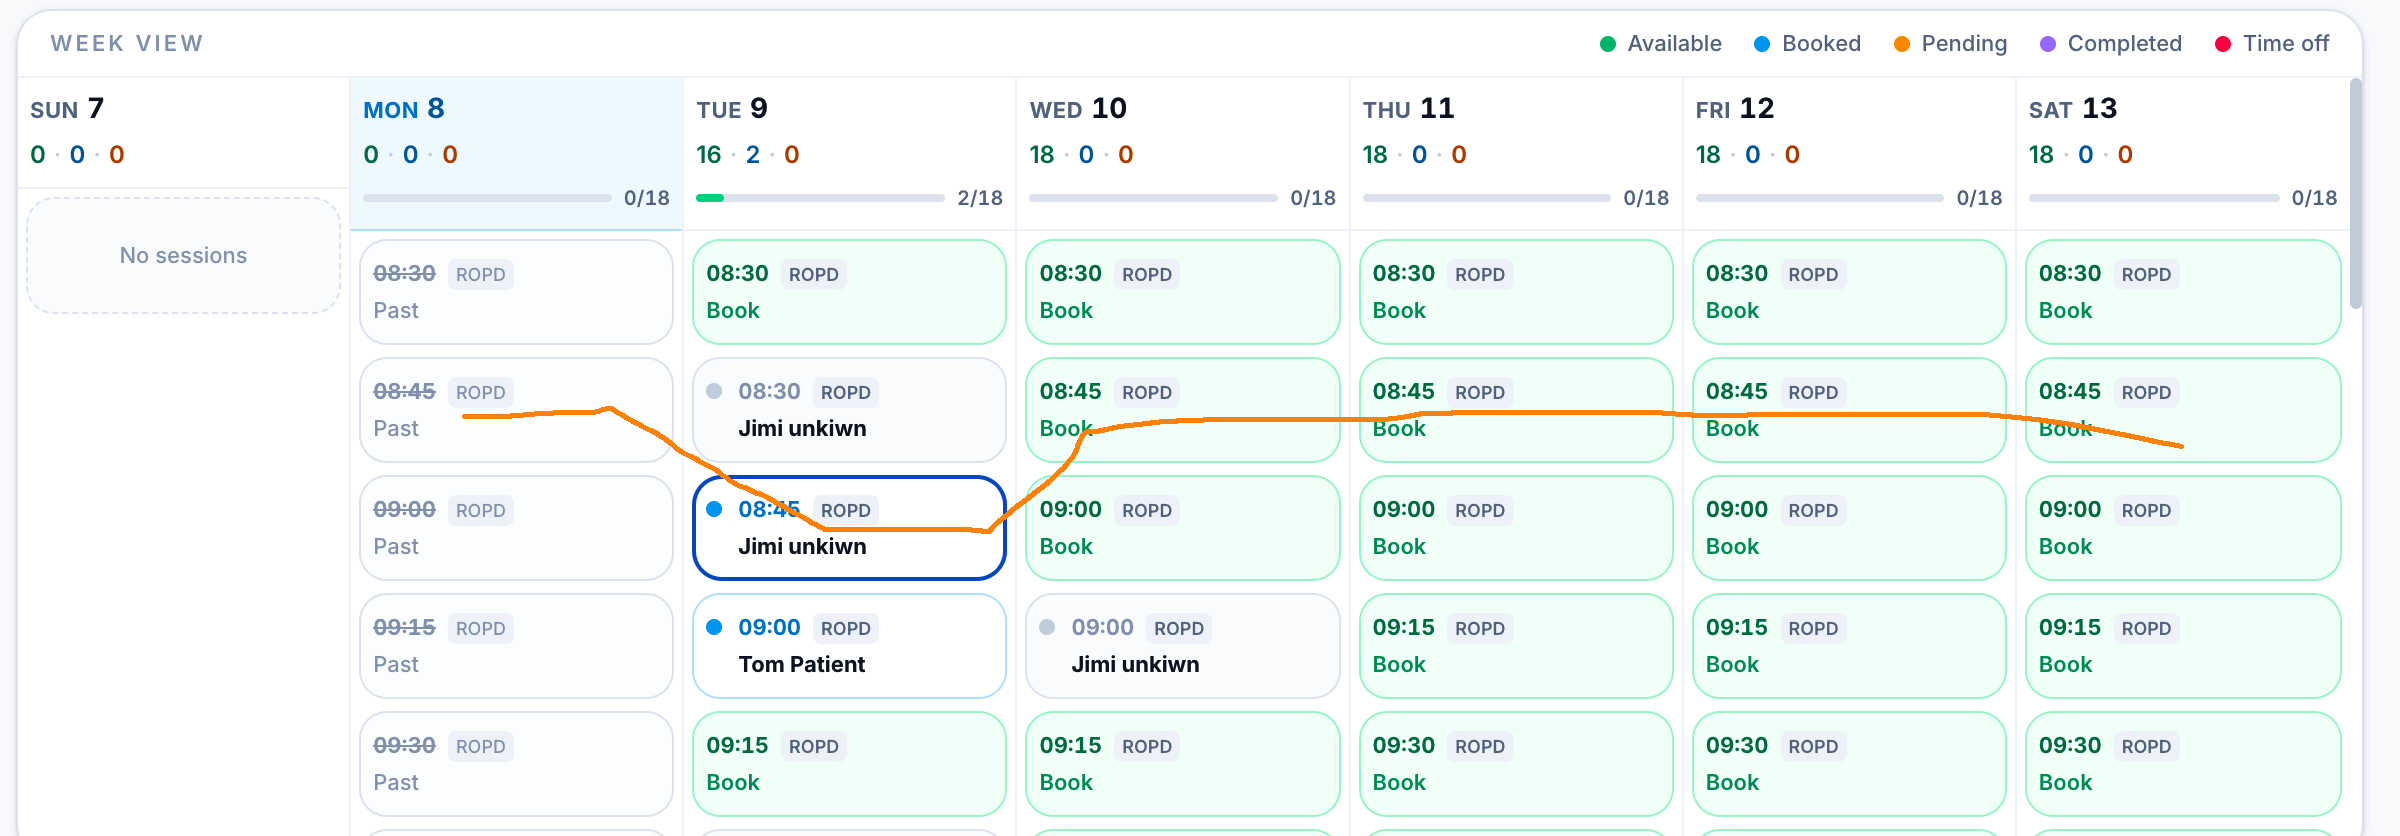Image resolution: width=2400 pixels, height=836 pixels.
Task: Book the Tuesday 08:30 available slot
Action: click(x=849, y=292)
